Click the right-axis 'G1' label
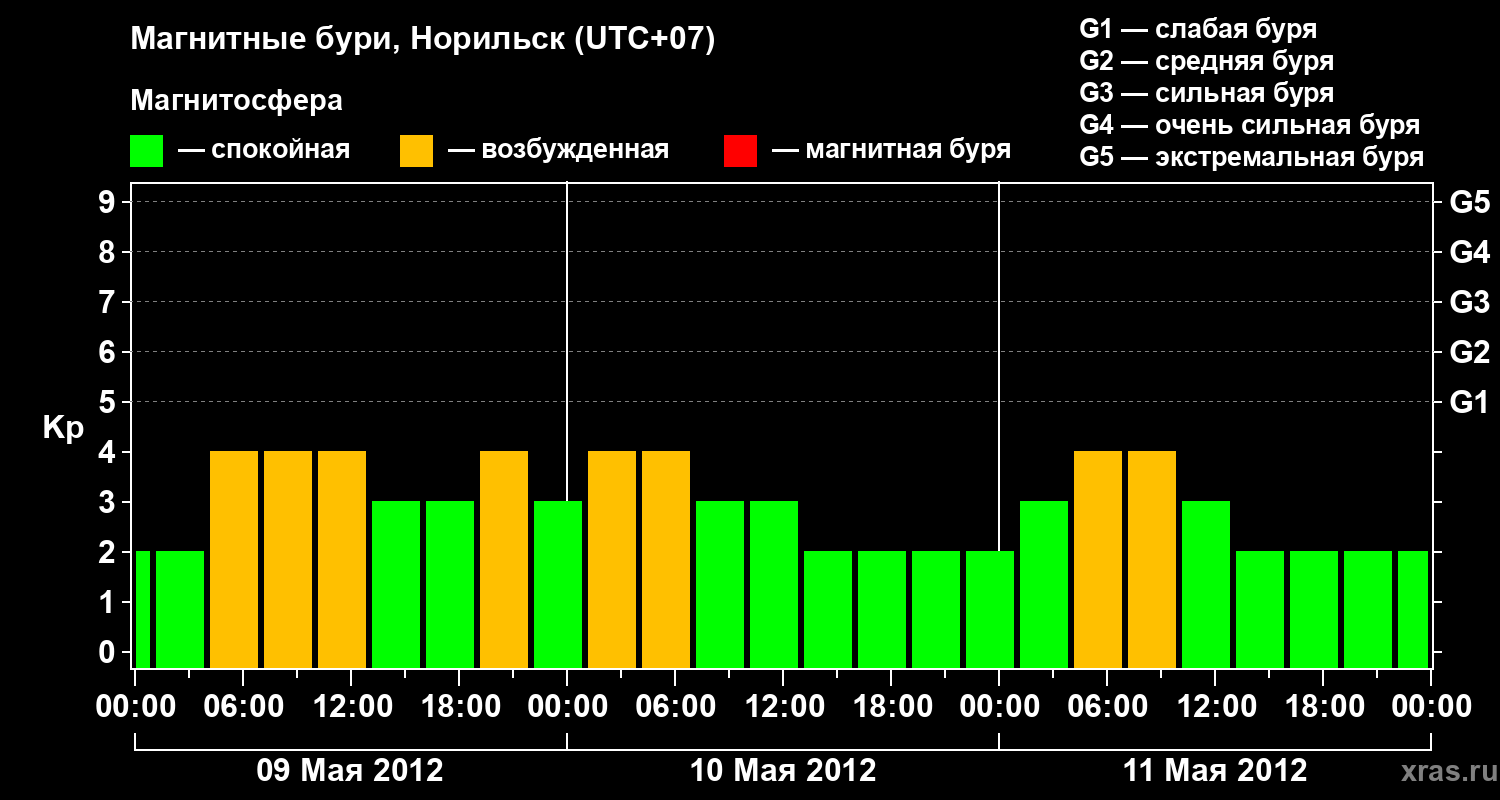 click(x=1470, y=402)
